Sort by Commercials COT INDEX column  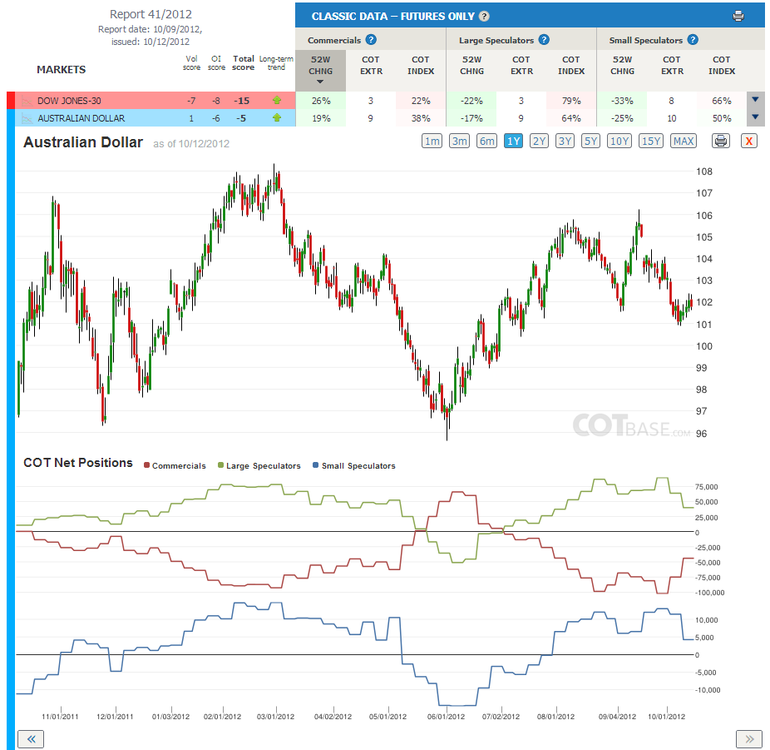[x=420, y=65]
